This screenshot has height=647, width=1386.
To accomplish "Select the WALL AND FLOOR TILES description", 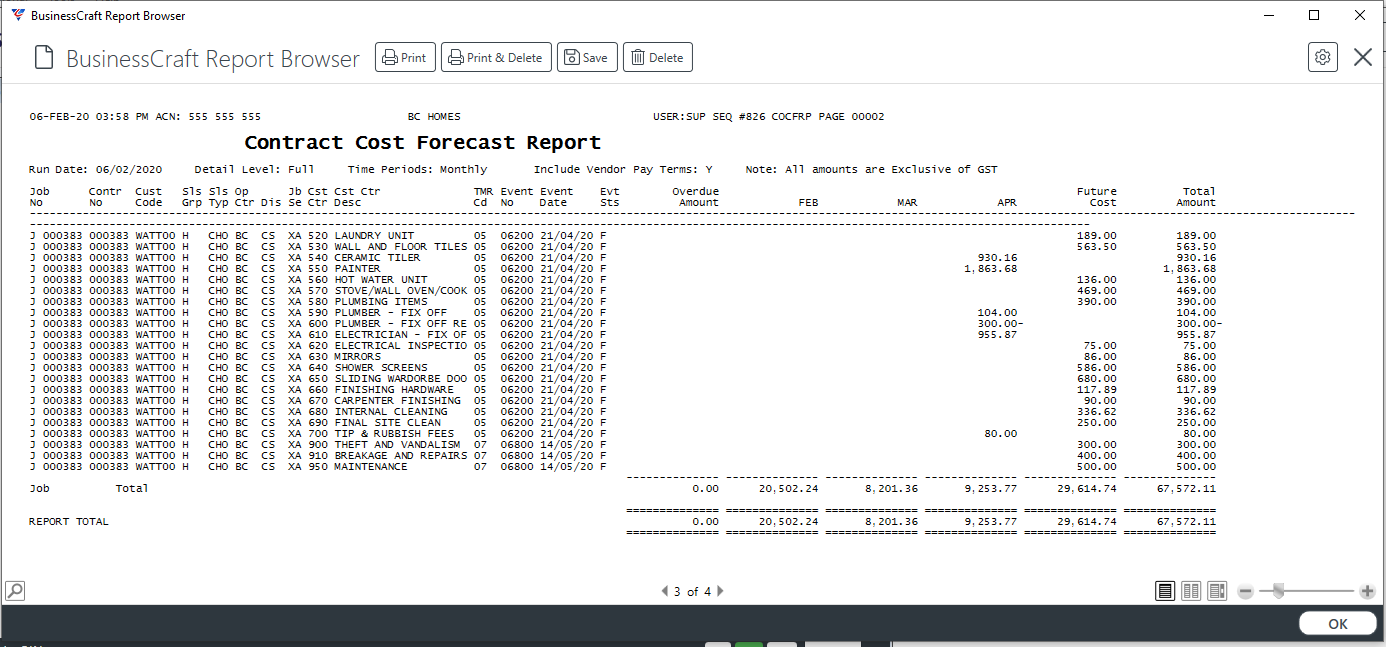I will (x=401, y=246).
